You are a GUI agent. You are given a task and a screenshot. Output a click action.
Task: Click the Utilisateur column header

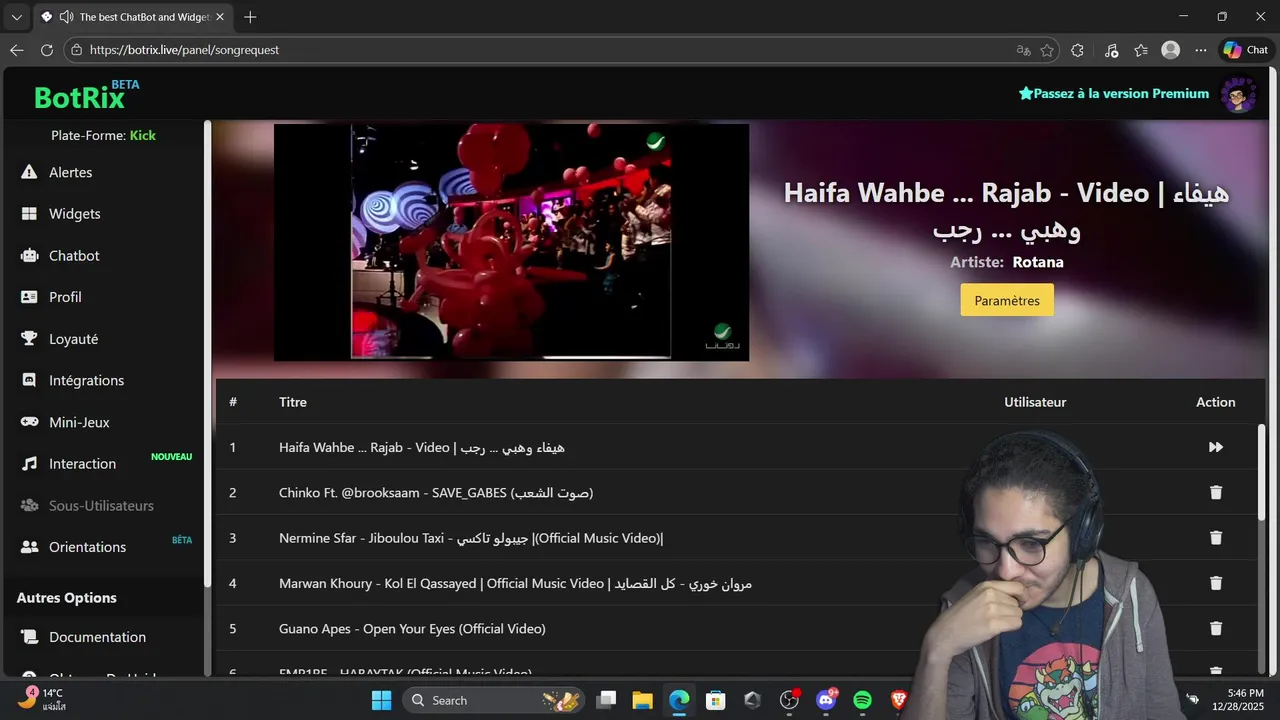1035,402
